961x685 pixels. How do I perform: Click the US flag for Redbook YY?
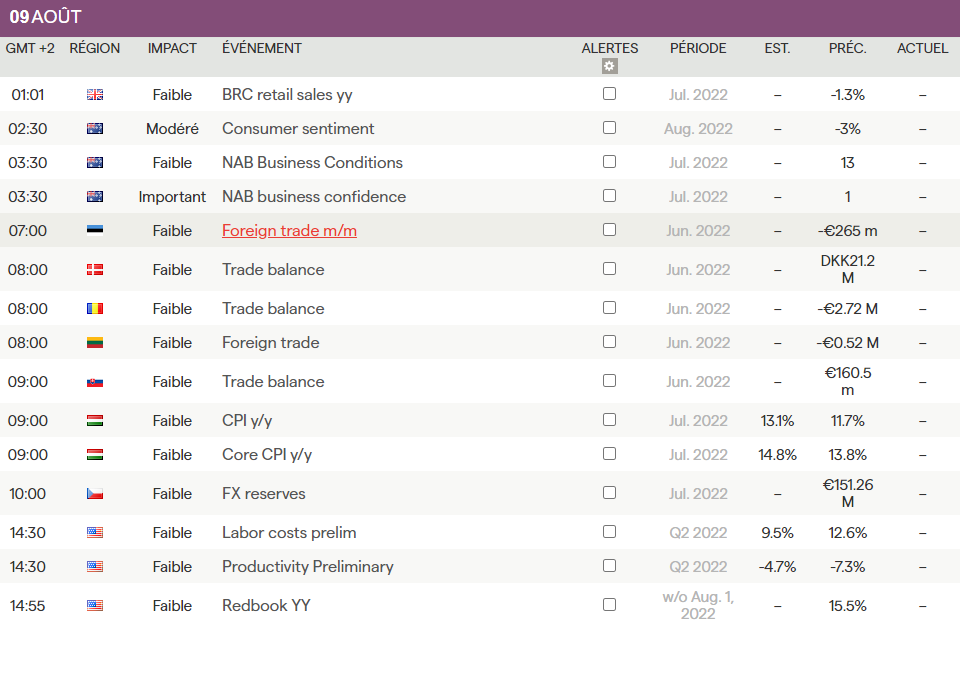pyautogui.click(x=95, y=606)
